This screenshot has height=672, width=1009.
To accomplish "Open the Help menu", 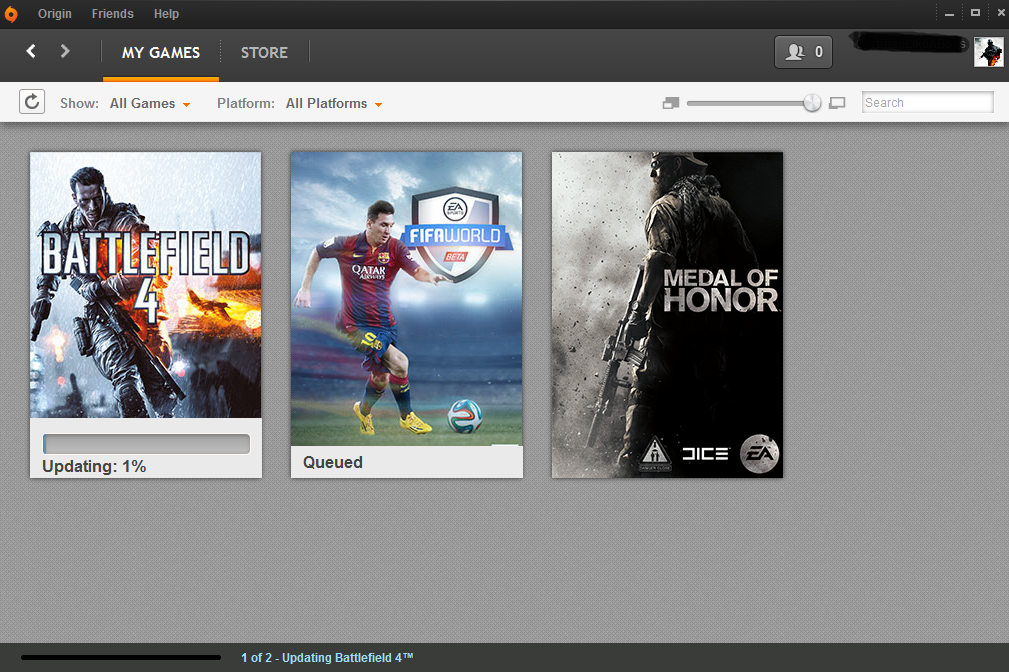I will tap(166, 14).
